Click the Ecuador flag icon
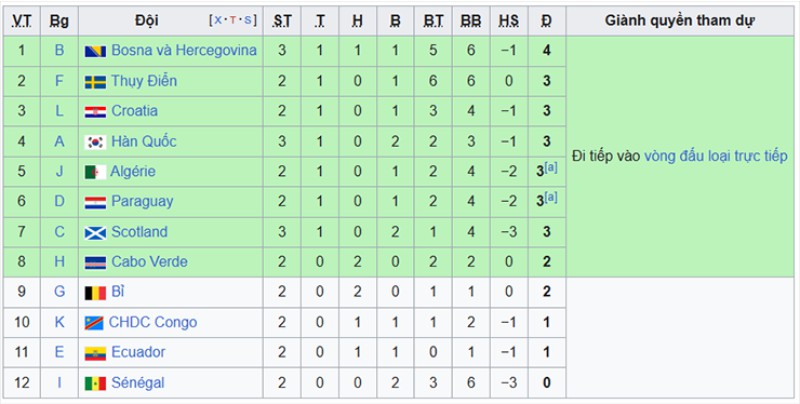The height and width of the screenshot is (404, 800). [95, 354]
